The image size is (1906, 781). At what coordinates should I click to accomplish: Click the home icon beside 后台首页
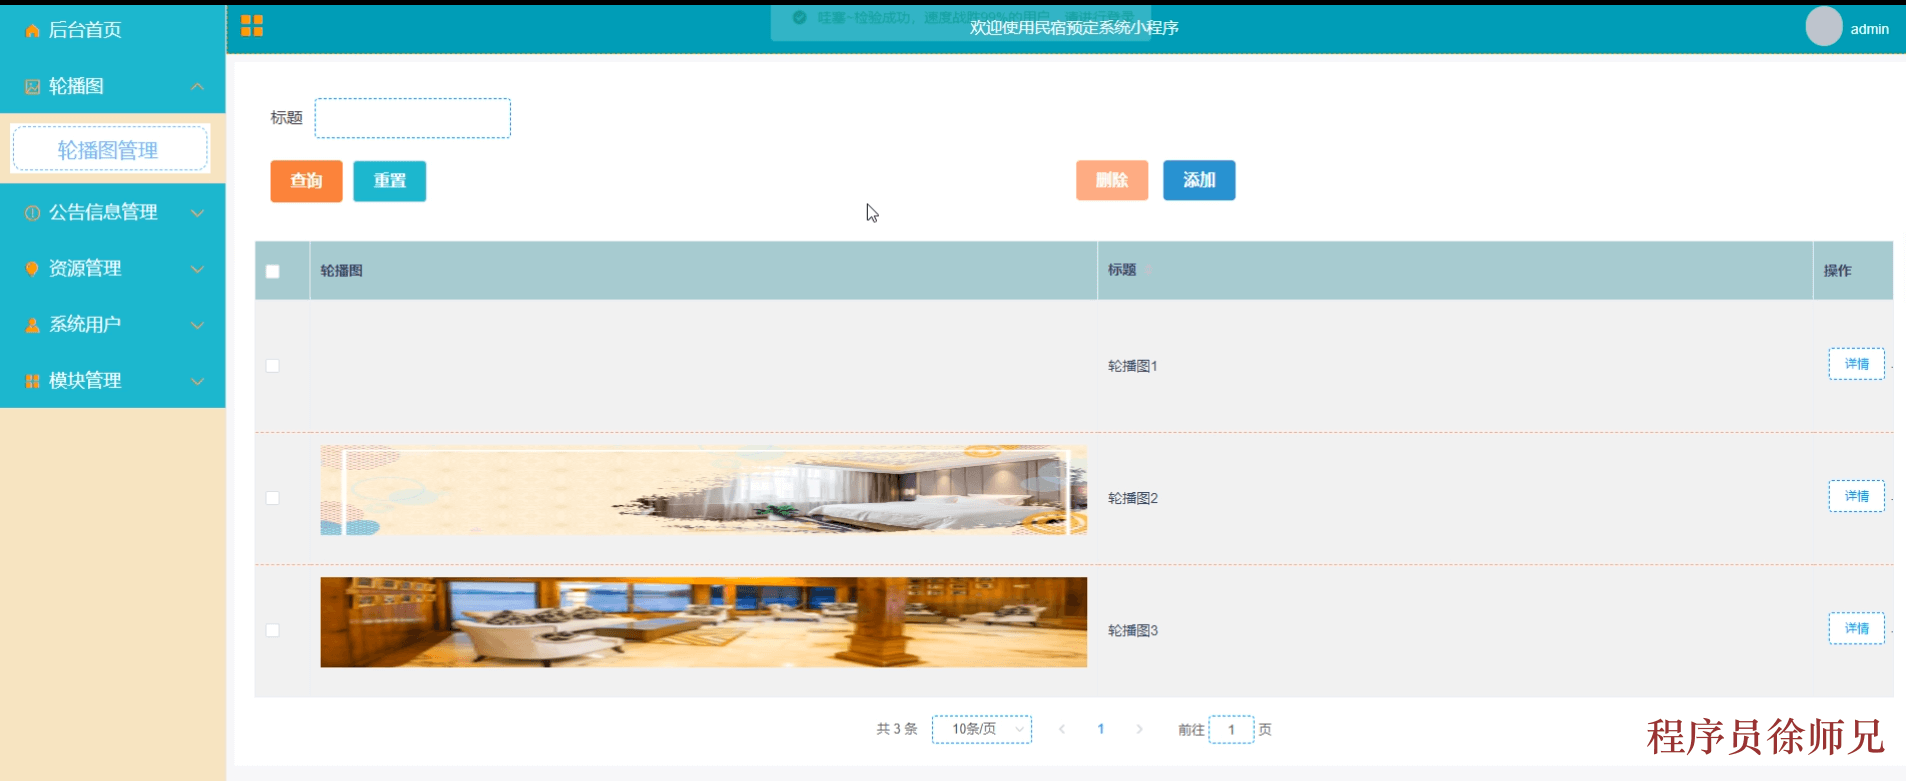click(x=32, y=31)
